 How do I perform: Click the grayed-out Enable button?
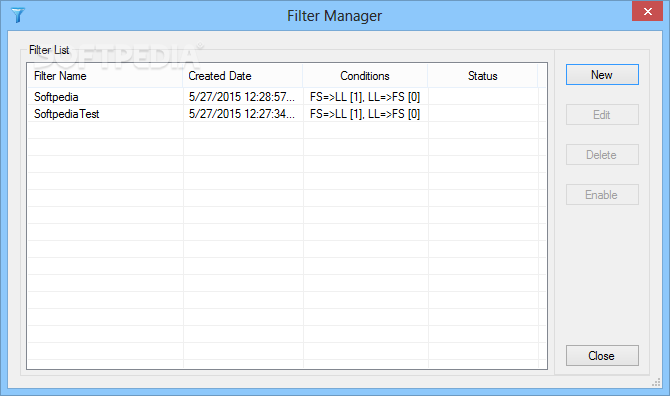click(602, 195)
